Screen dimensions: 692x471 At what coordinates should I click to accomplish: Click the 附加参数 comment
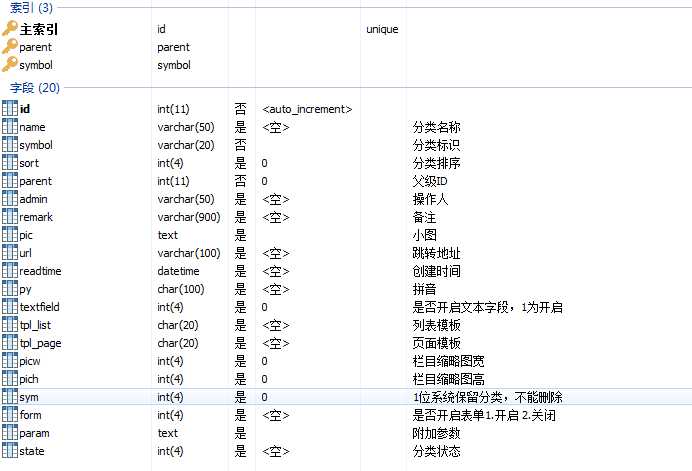pos(436,433)
